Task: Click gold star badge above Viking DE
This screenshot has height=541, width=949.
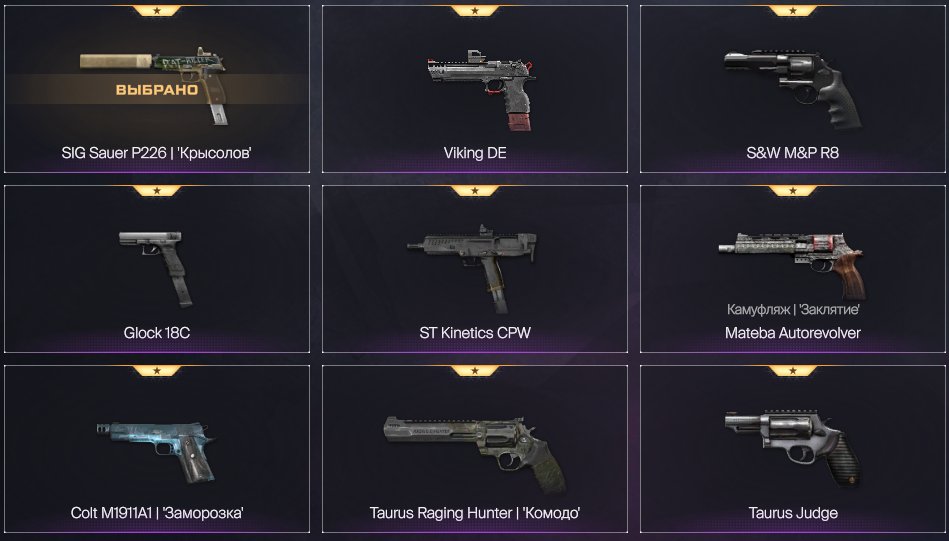Action: [475, 11]
